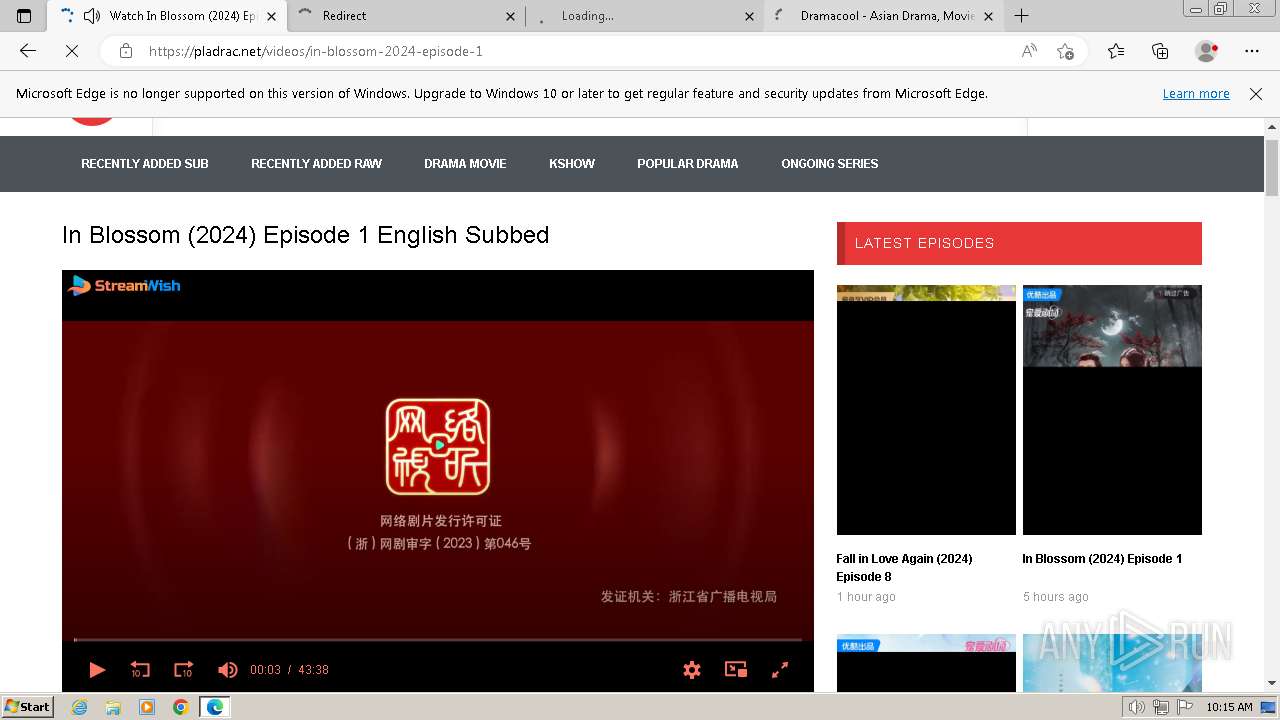The width and height of the screenshot is (1280, 720).
Task: Open the media player taskbar icon
Action: pos(147,707)
